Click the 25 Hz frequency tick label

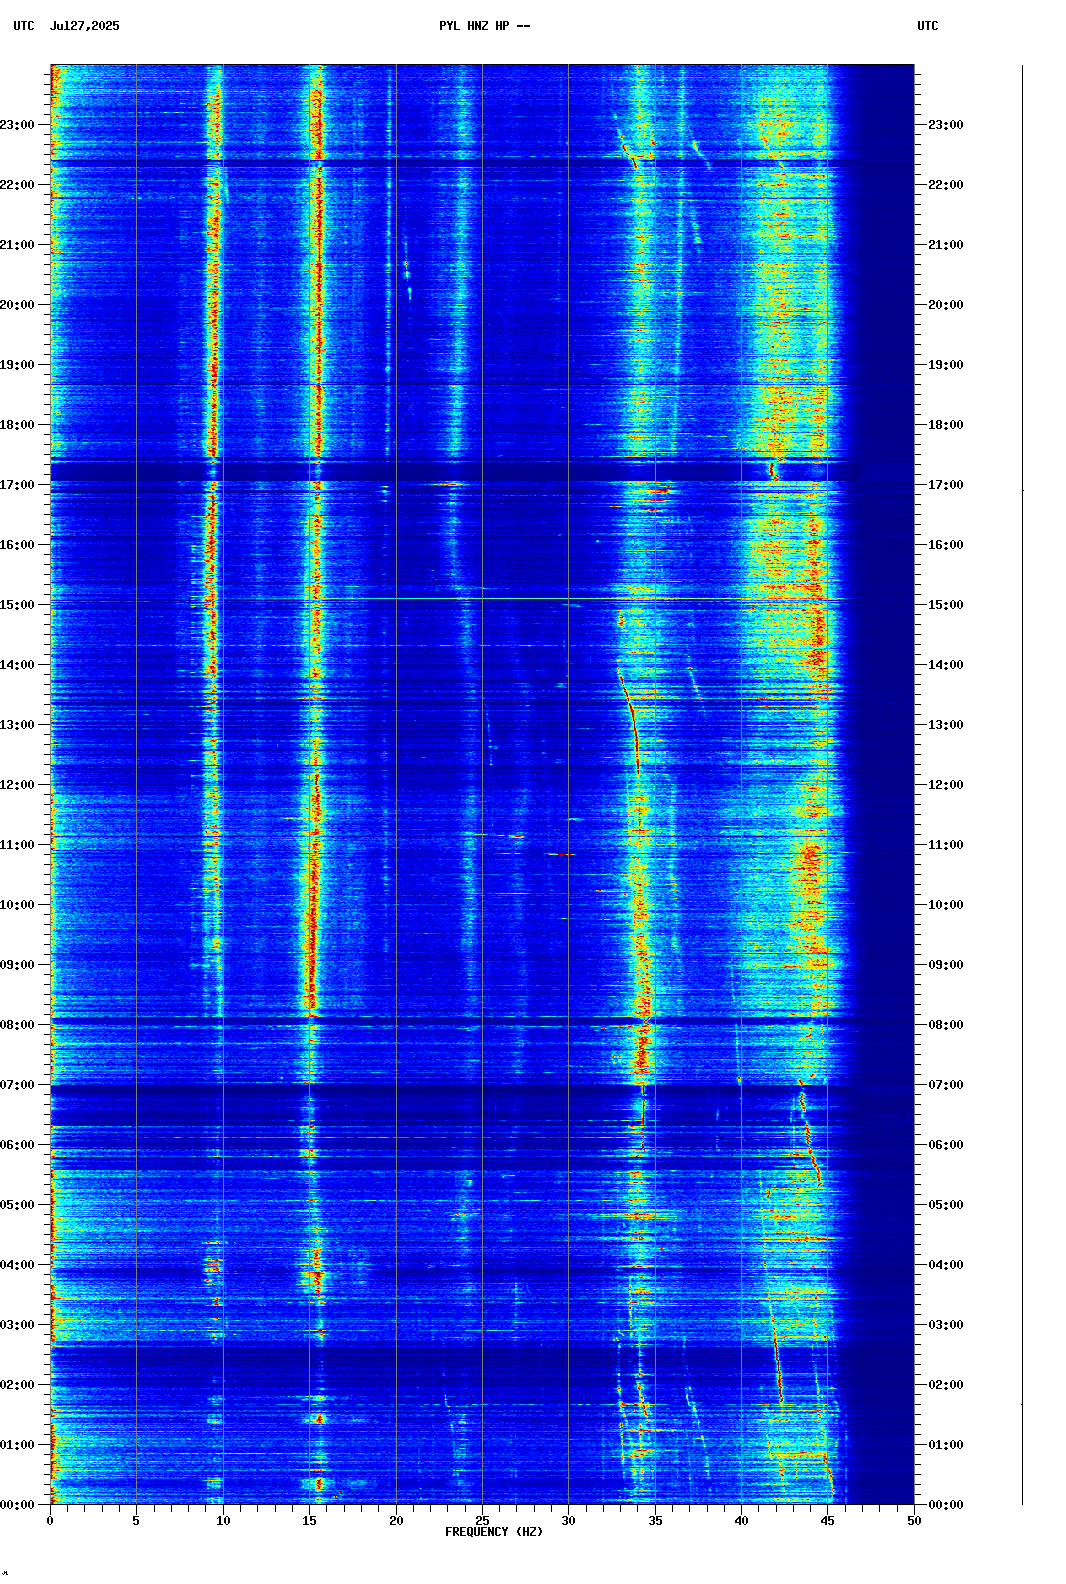coord(482,1521)
